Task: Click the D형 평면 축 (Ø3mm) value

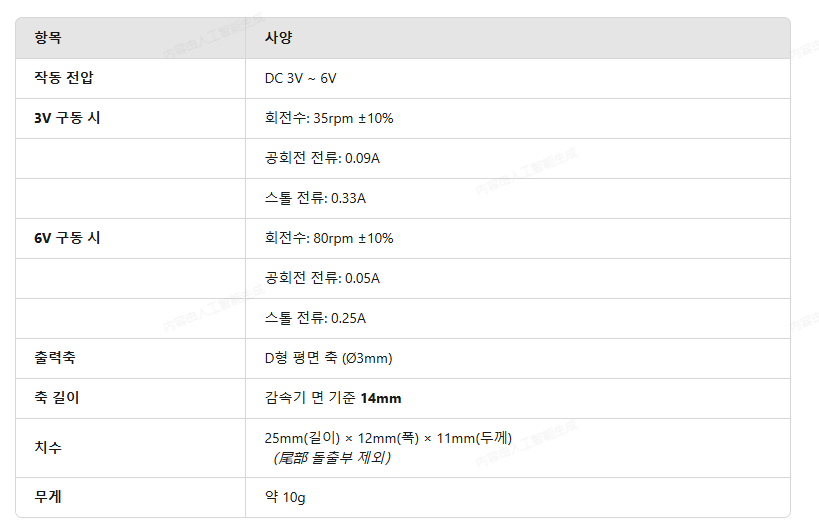Action: (329, 358)
